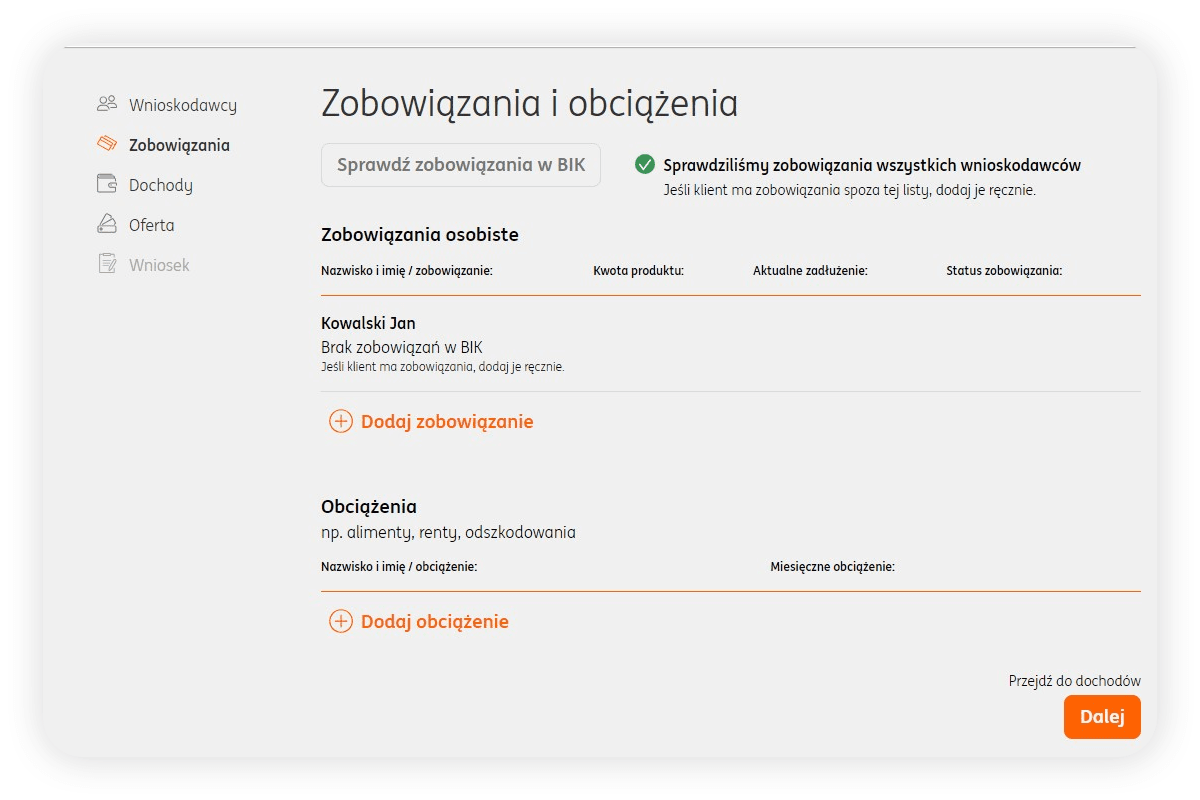The width and height of the screenshot is (1200, 800).
Task: Click the plus icon beside Dodaj obciążenie
Action: pyautogui.click(x=341, y=621)
